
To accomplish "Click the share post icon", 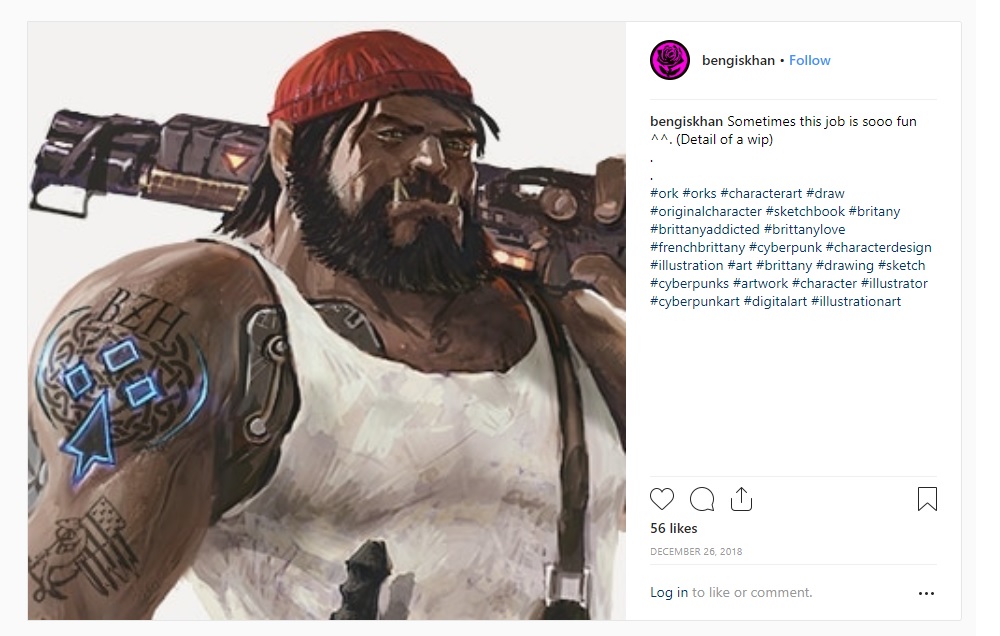I will 741,499.
